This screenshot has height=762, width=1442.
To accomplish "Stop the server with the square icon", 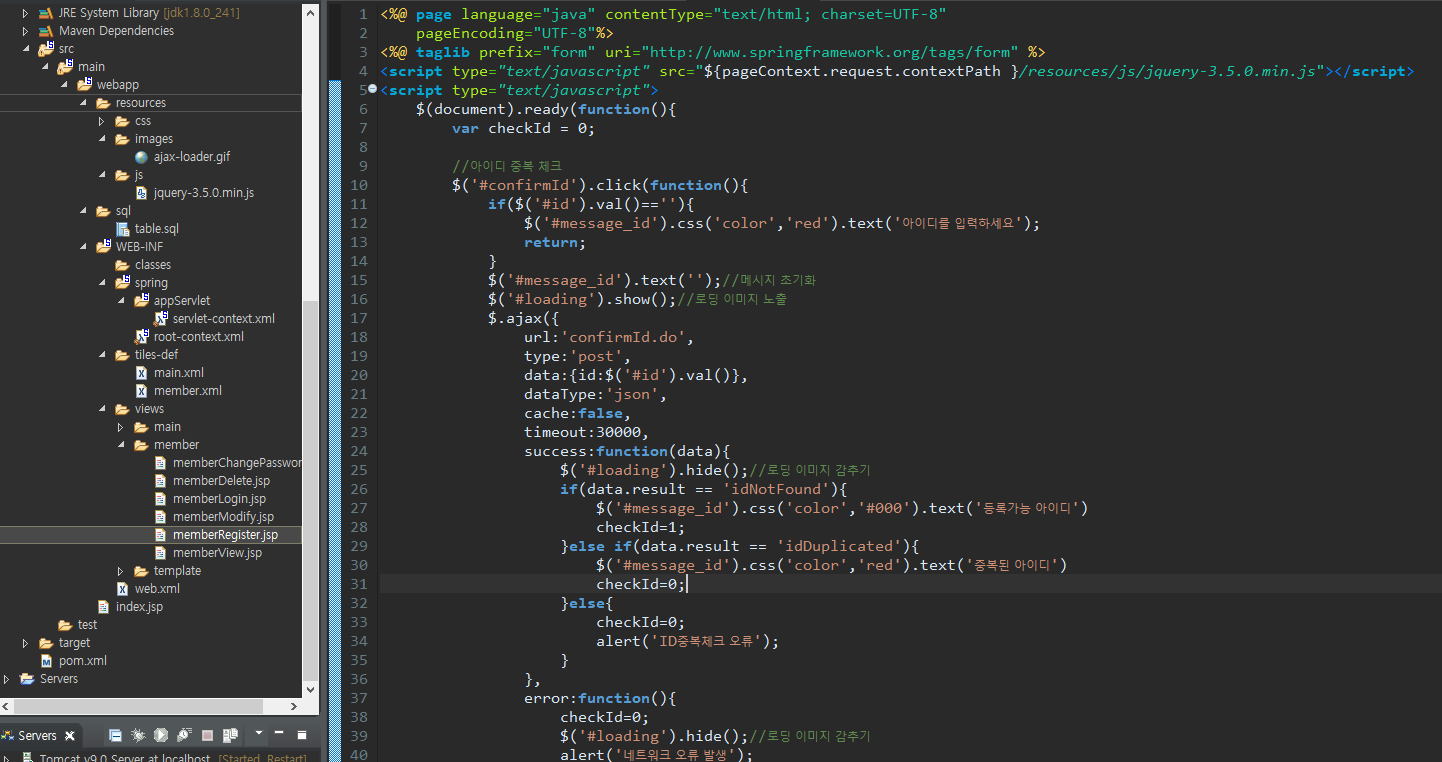I will tap(207, 735).
